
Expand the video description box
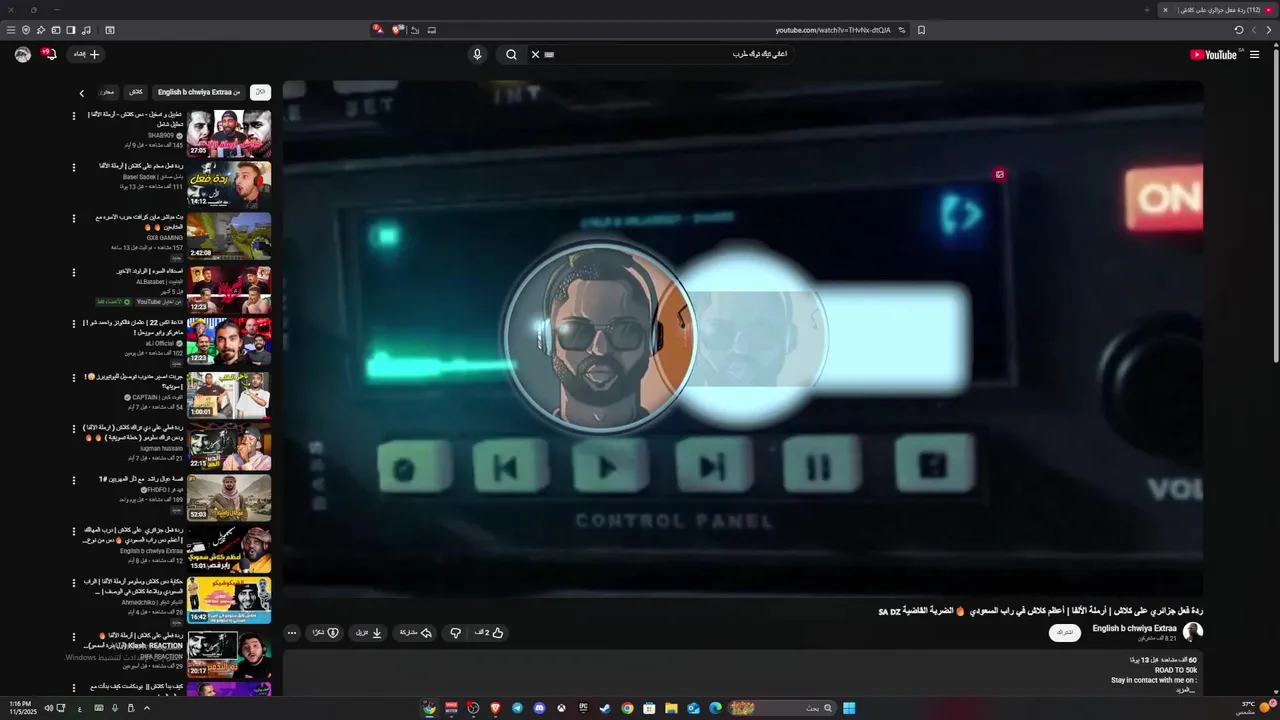(742, 672)
